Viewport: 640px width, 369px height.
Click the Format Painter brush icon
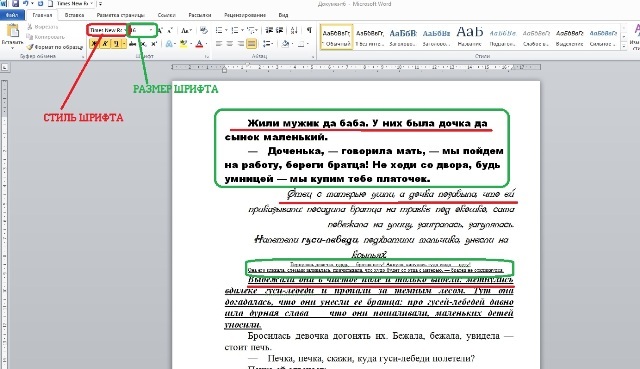(x=30, y=47)
